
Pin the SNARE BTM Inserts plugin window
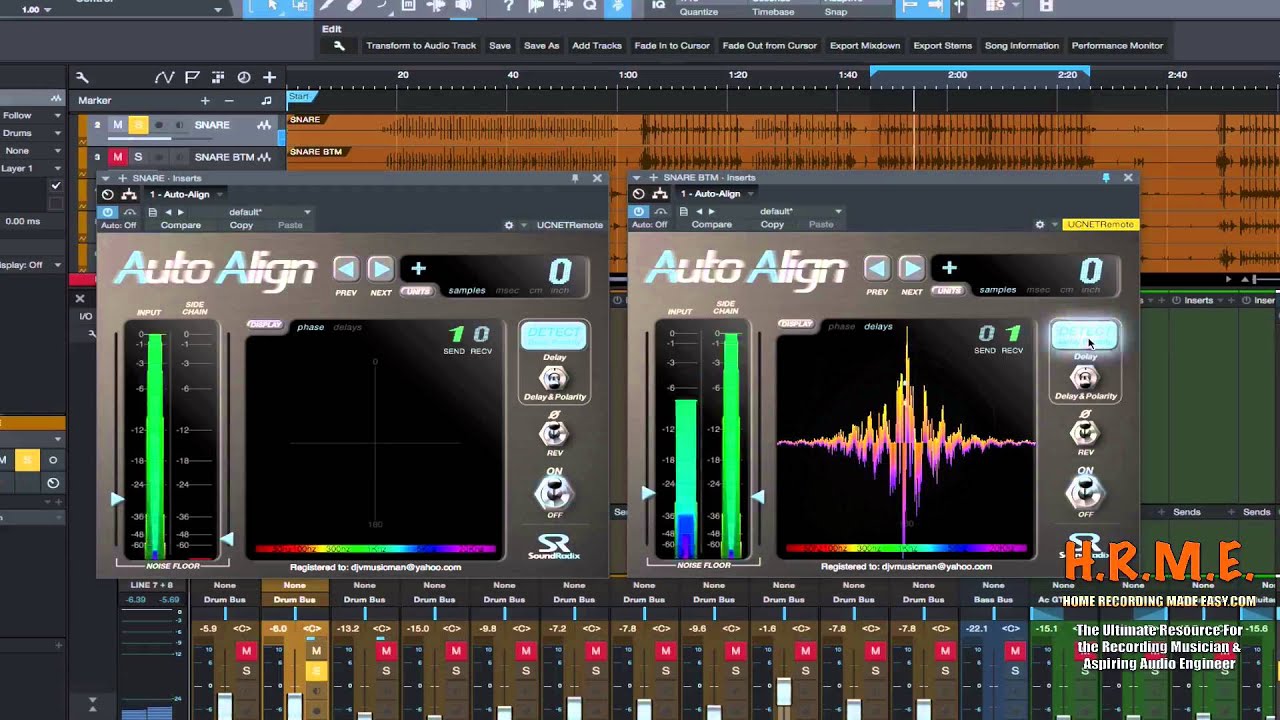pyautogui.click(x=1106, y=177)
